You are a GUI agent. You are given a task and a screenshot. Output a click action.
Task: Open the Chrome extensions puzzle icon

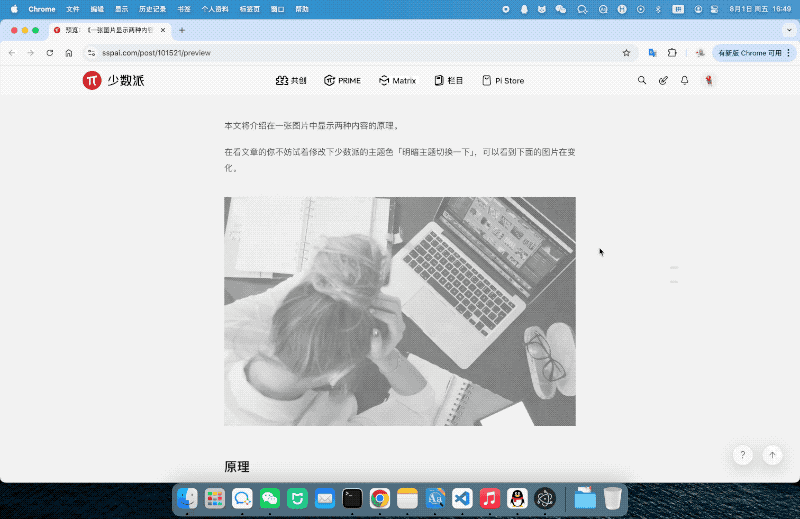click(x=672, y=53)
